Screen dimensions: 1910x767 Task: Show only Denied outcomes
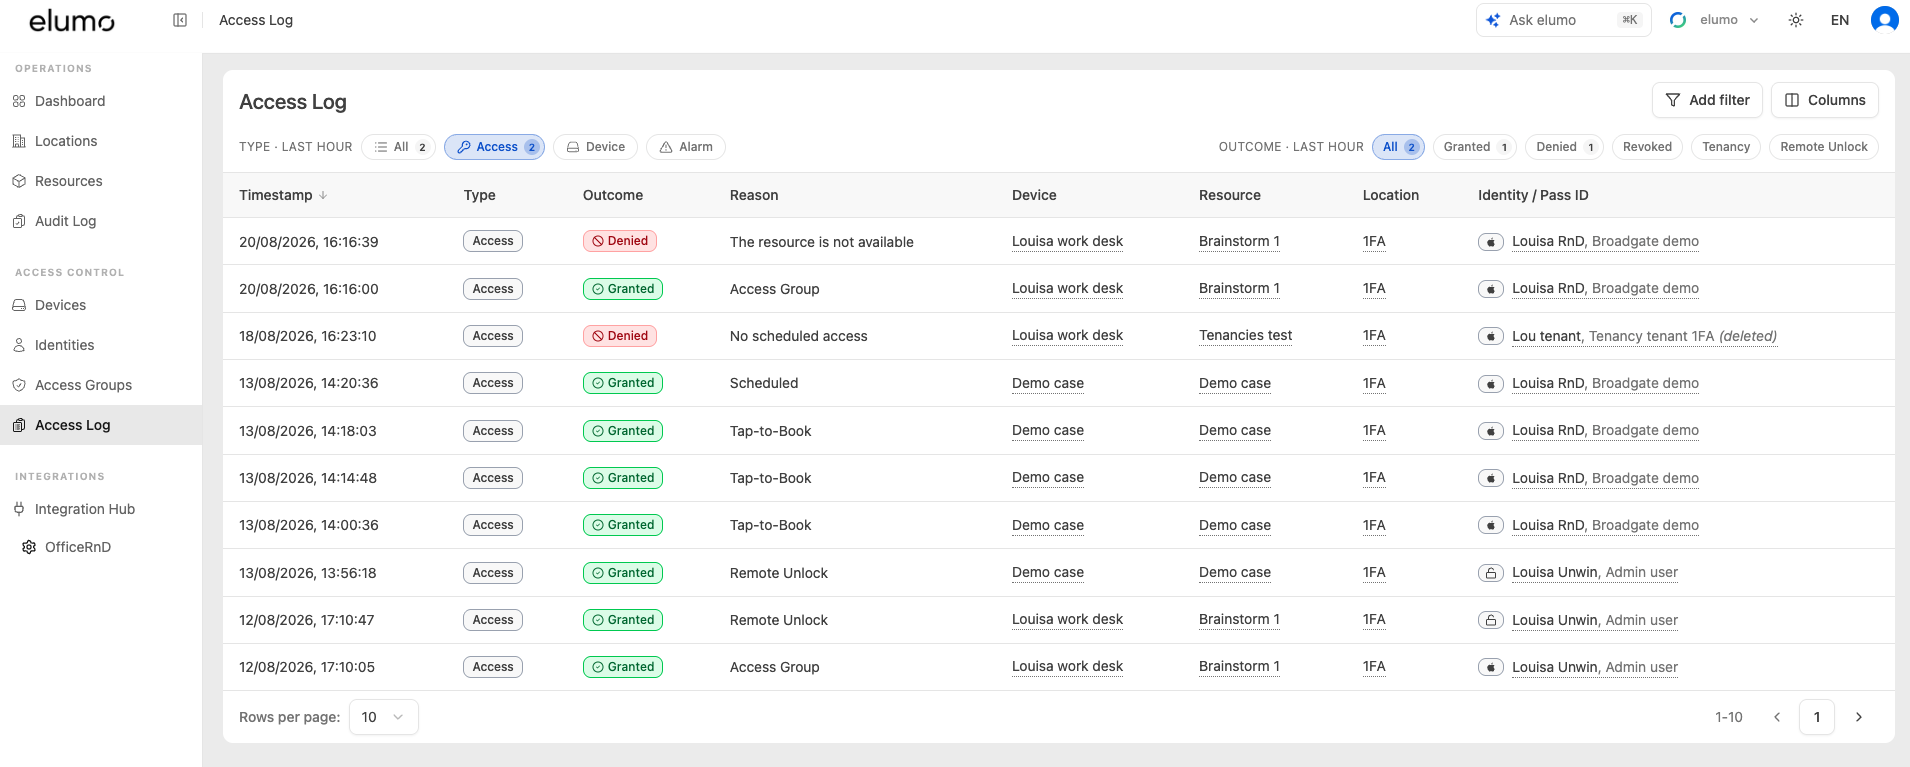pyautogui.click(x=1565, y=147)
